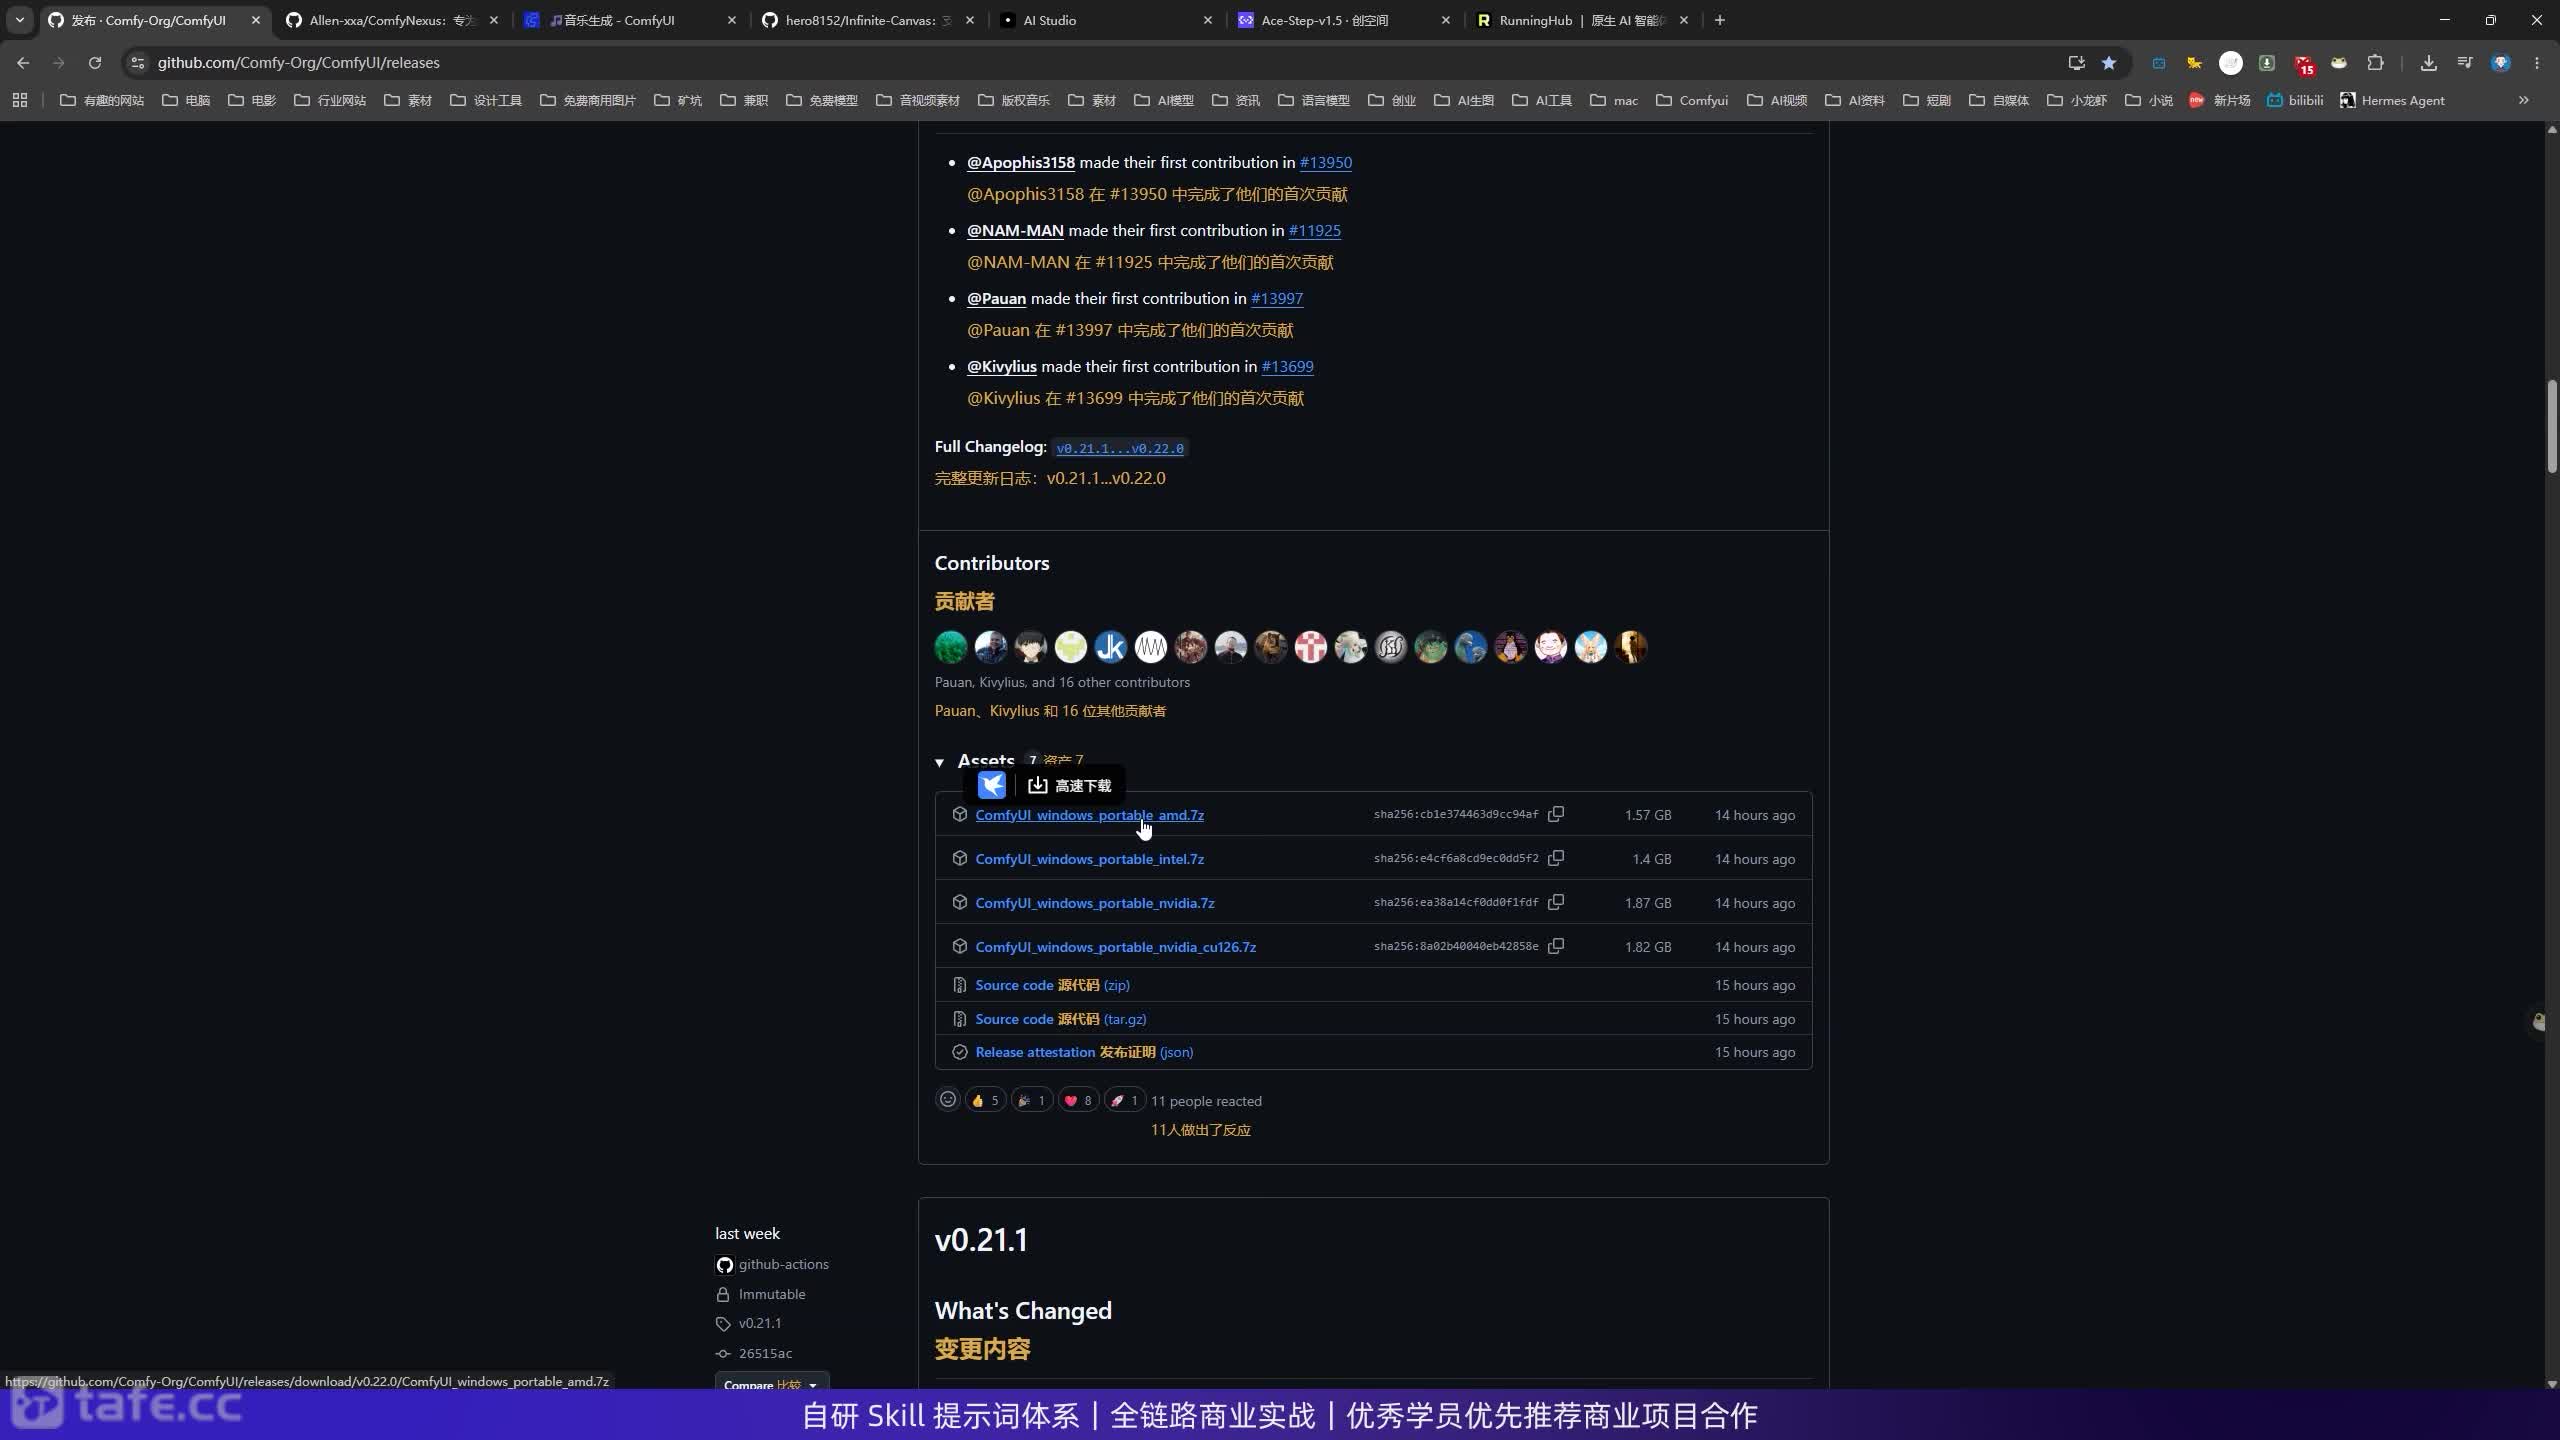Download ComfyUI_windows_portable_nvidia_cu126.7z

[1115, 947]
